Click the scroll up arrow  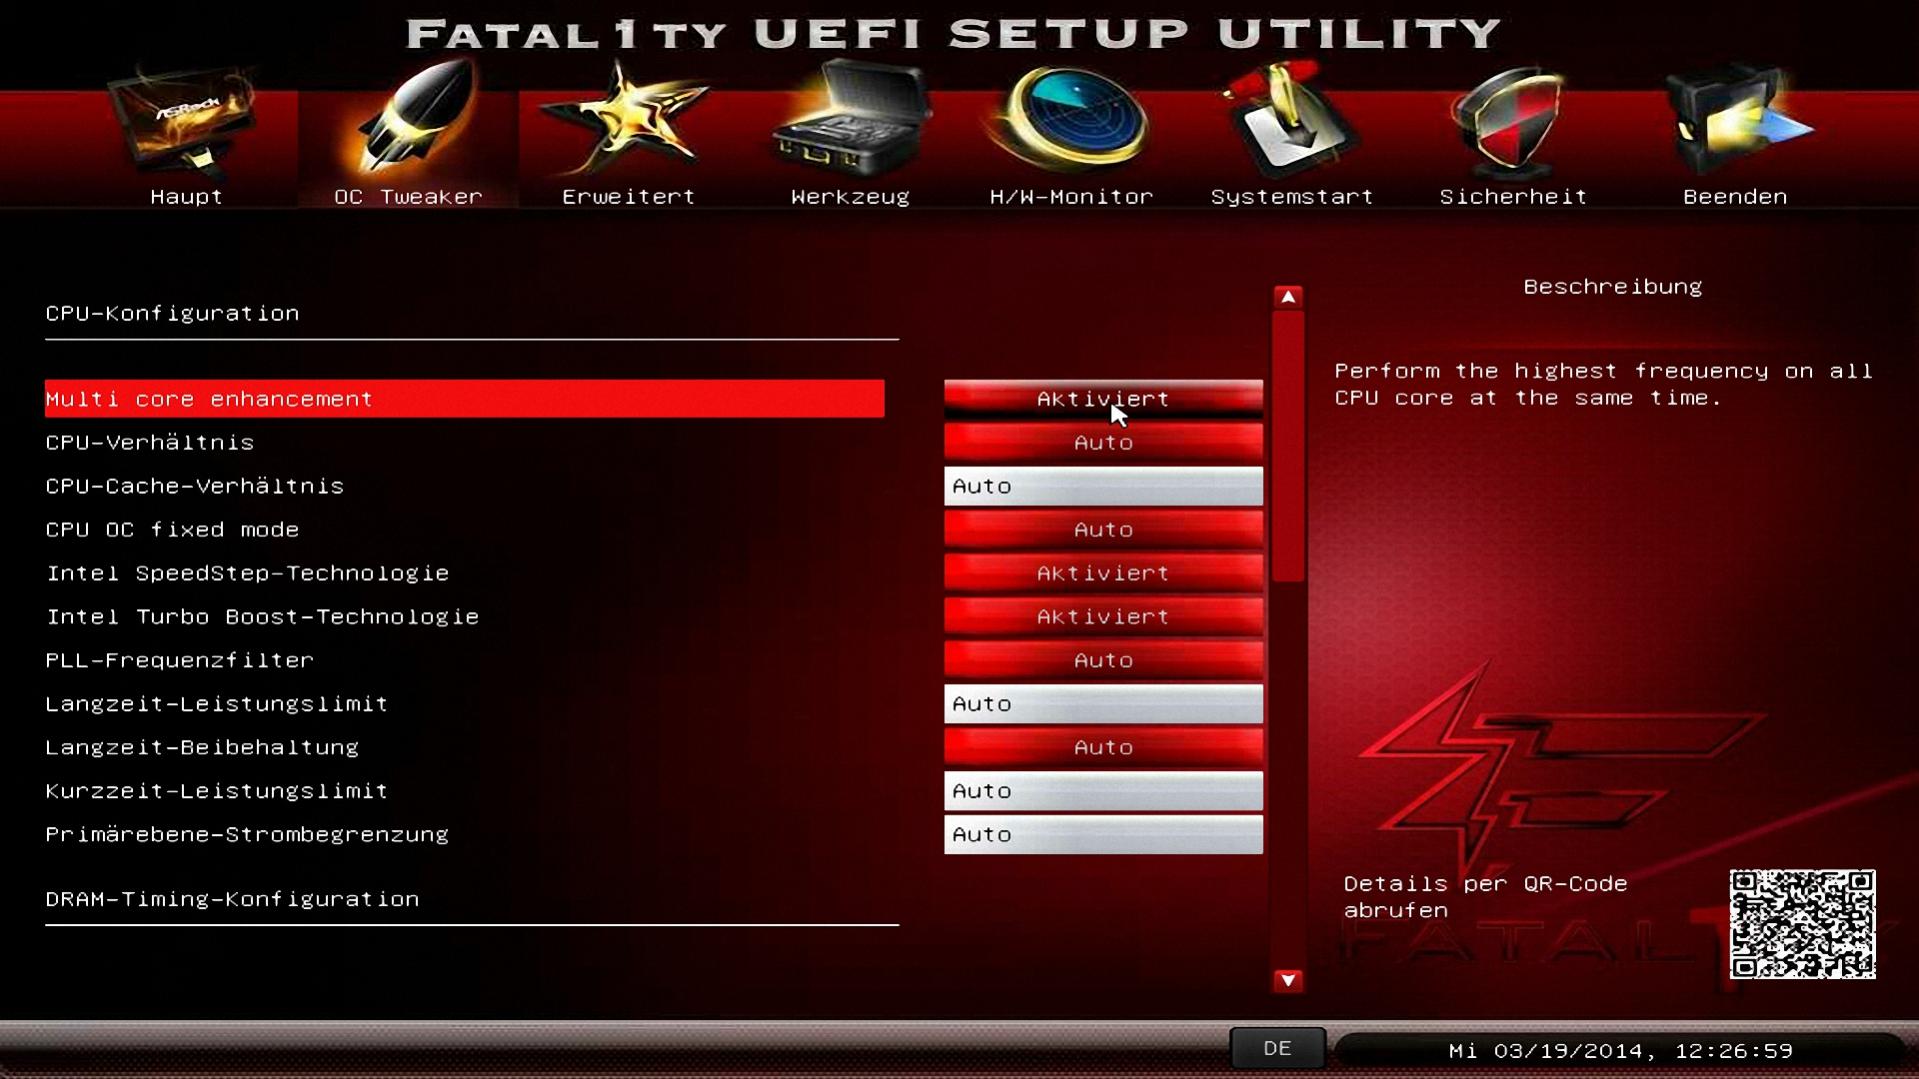click(1288, 297)
